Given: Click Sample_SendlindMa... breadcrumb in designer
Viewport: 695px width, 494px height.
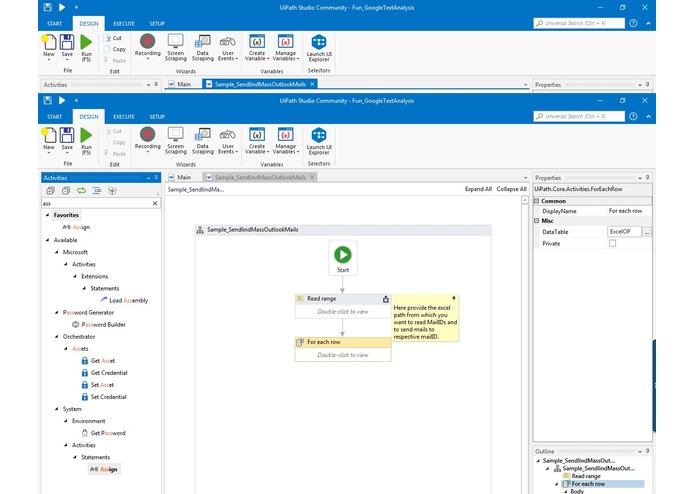Looking at the screenshot, I should pyautogui.click(x=195, y=189).
